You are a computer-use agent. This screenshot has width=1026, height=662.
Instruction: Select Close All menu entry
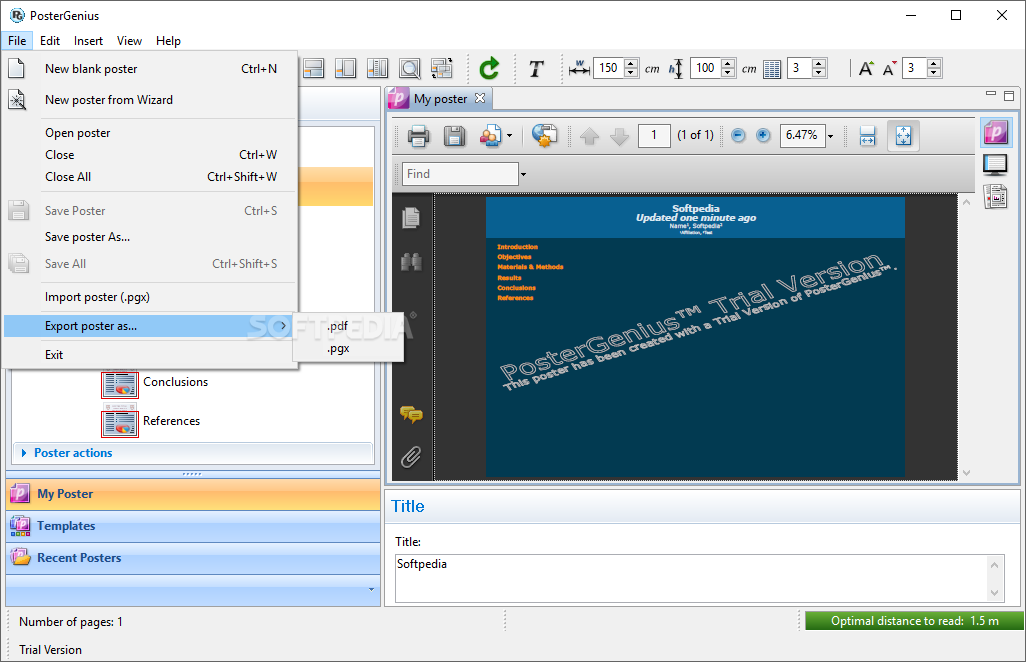point(150,177)
